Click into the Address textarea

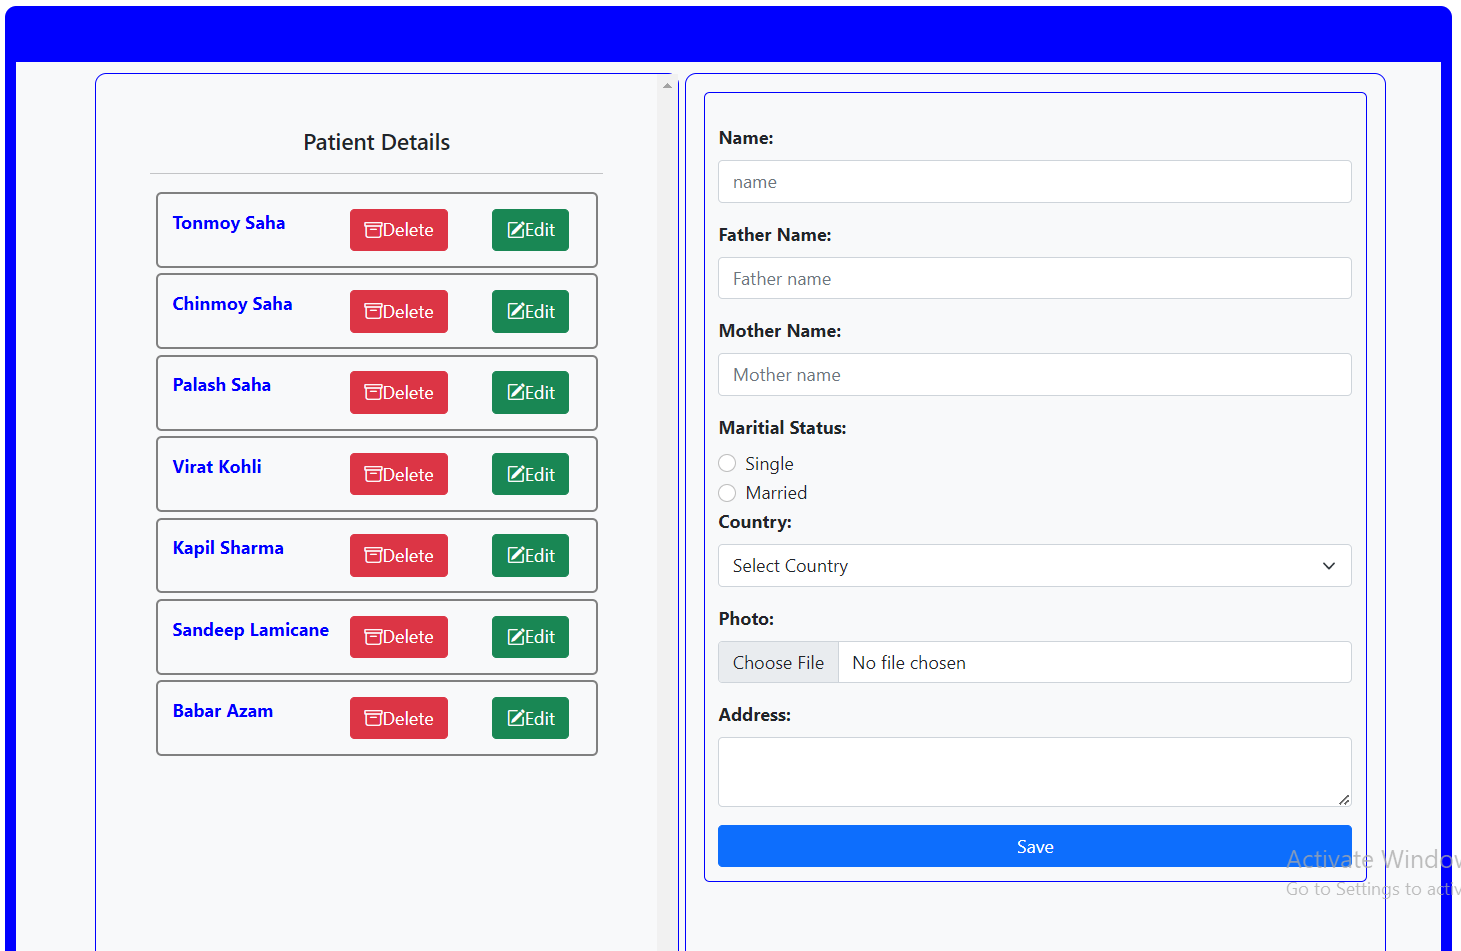coord(1034,771)
